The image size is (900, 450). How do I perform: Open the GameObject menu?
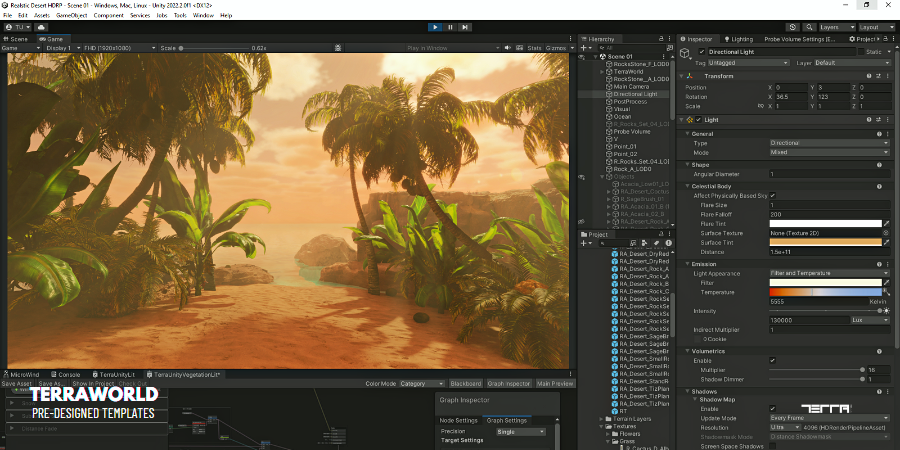click(x=71, y=15)
